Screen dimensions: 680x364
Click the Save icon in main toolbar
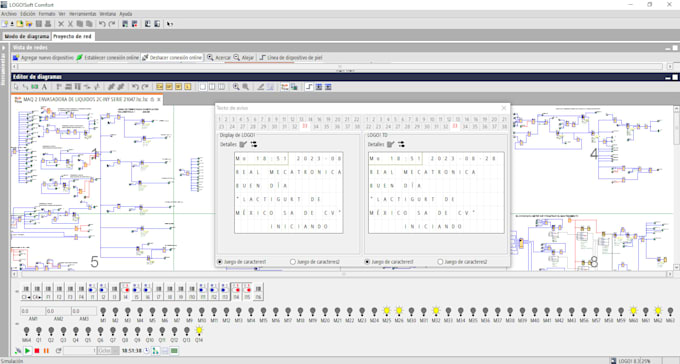tap(39, 24)
